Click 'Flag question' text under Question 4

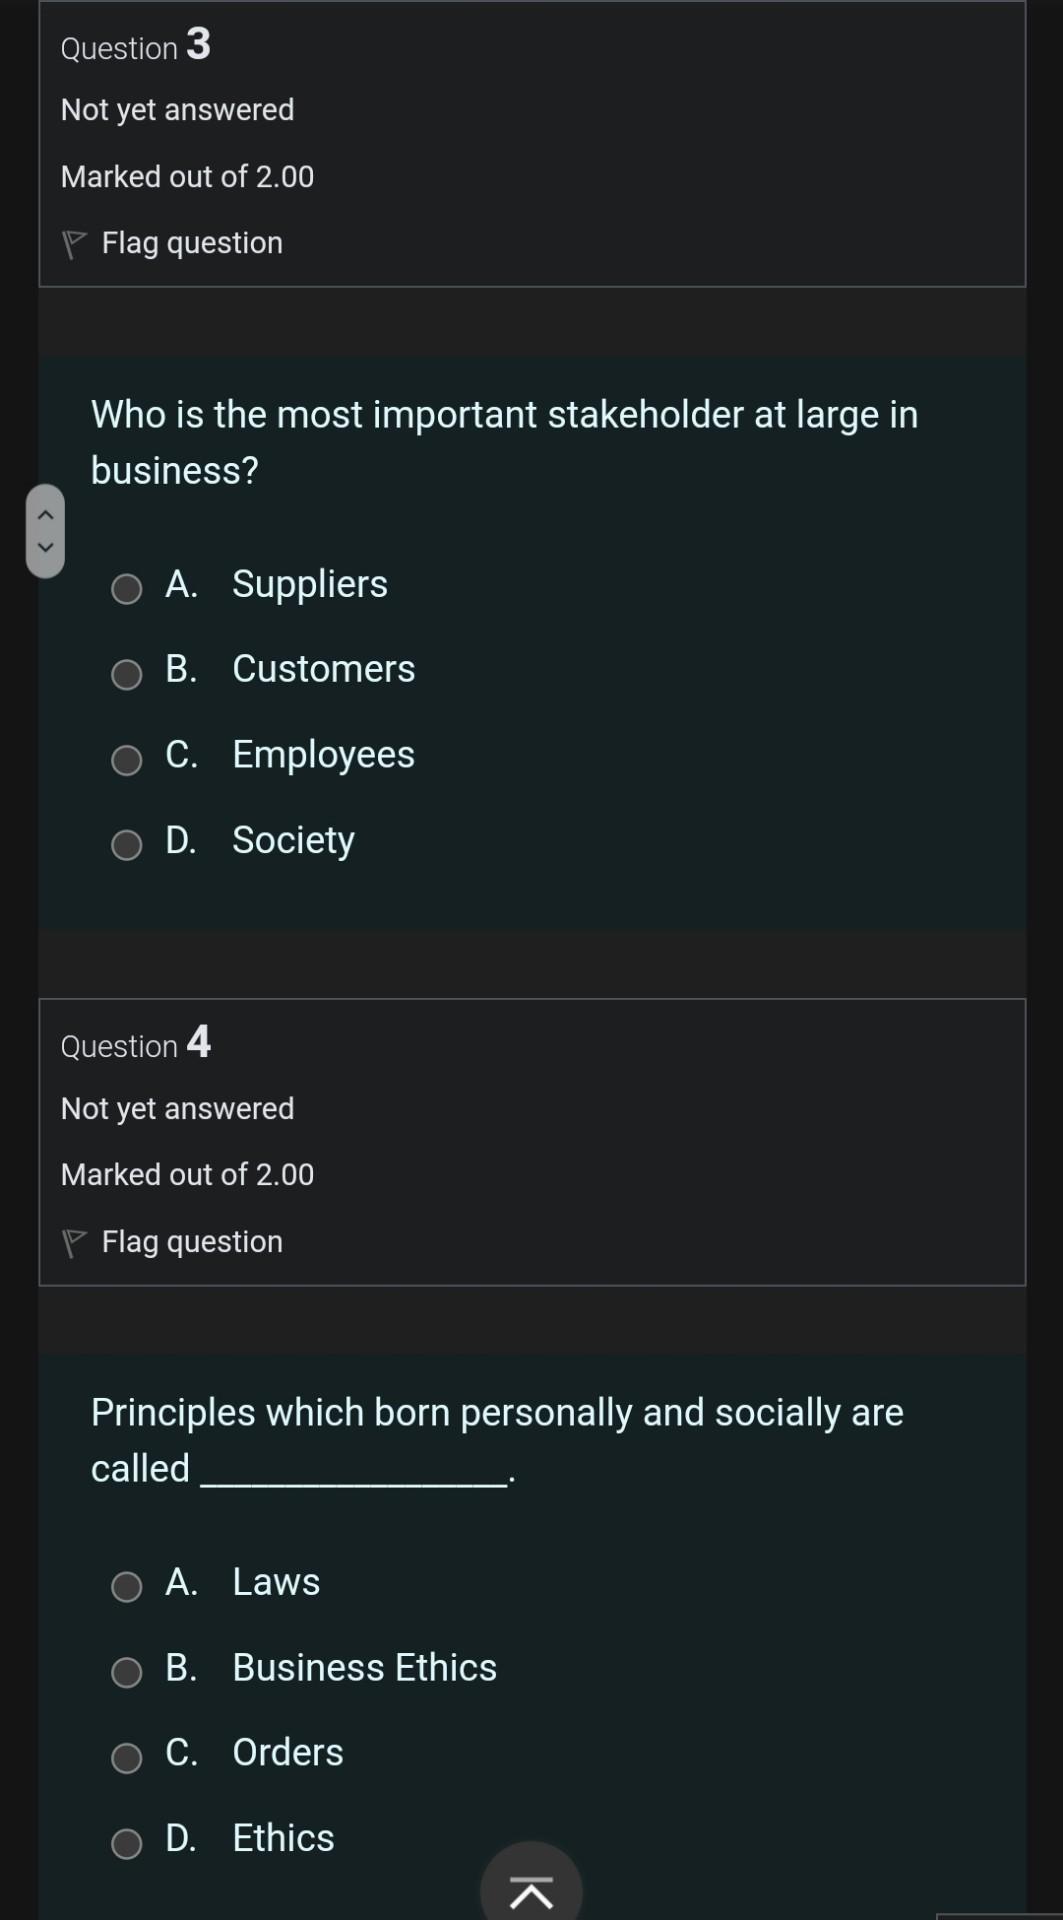(x=191, y=1241)
